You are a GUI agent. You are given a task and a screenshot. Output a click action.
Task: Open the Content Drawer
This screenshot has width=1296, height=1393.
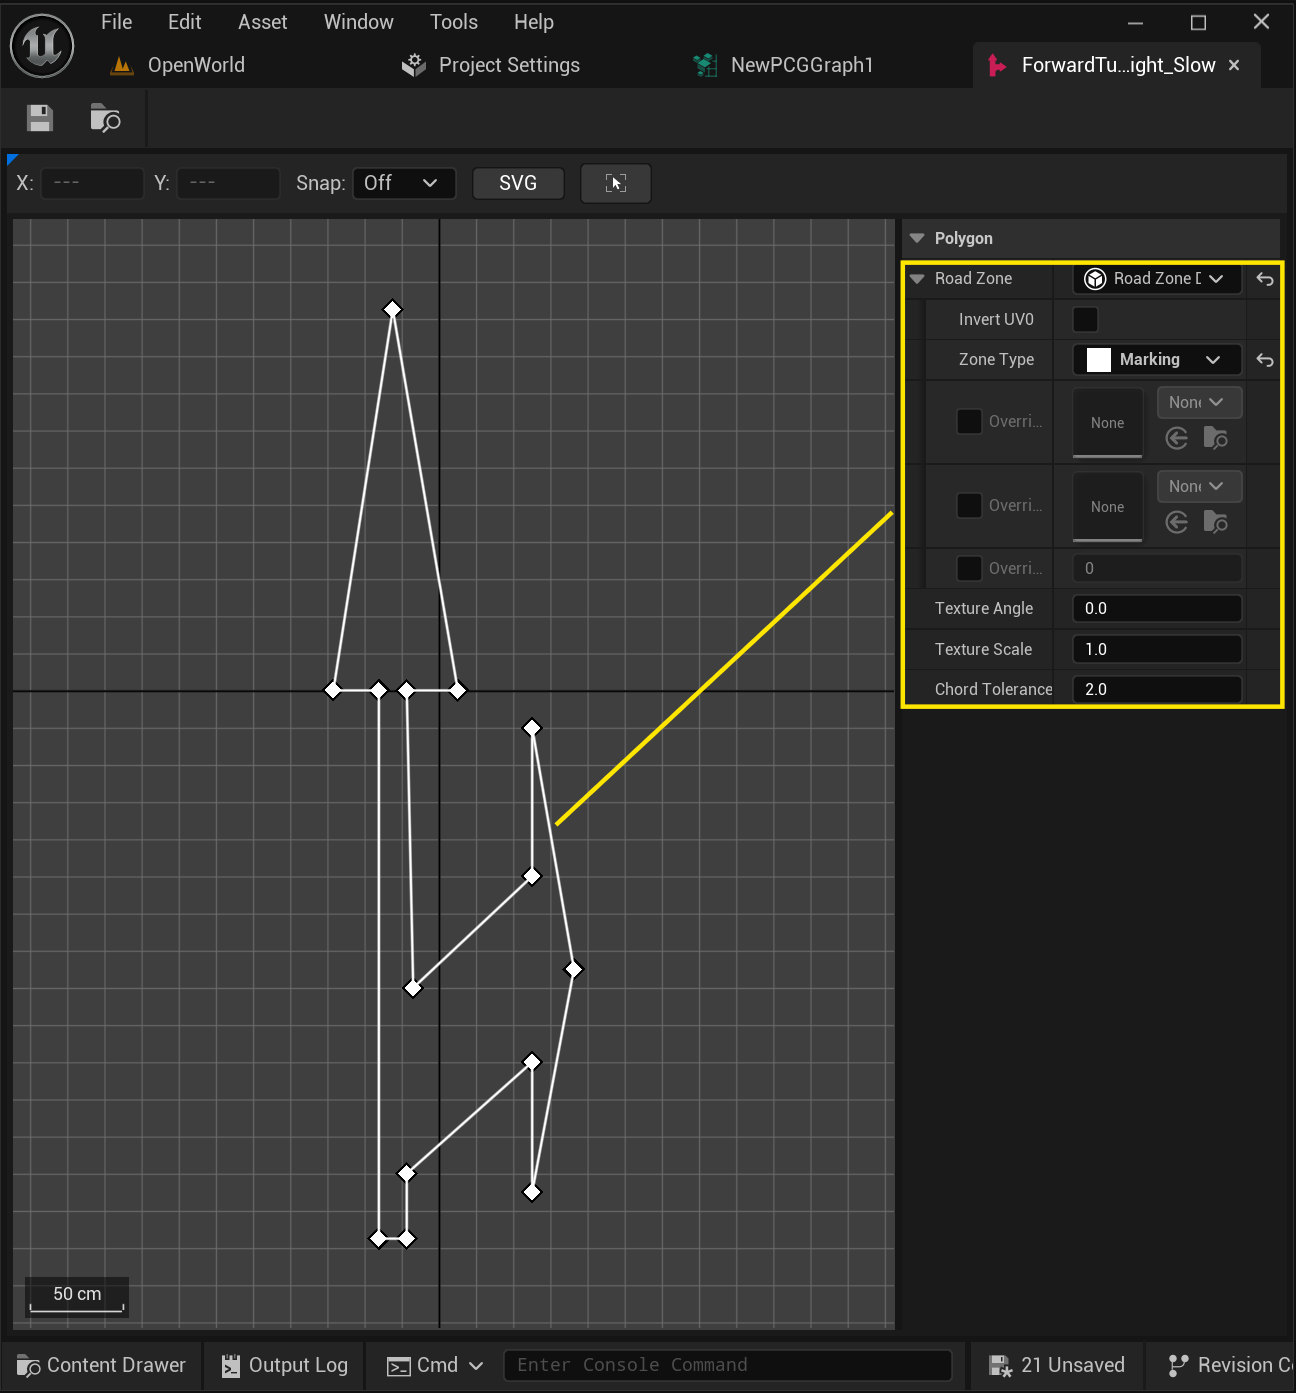102,1366
